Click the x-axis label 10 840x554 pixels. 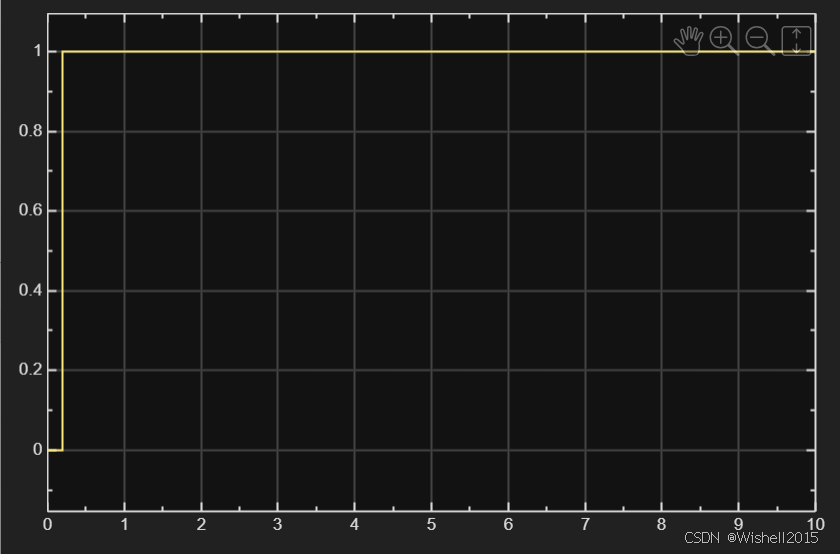pos(815,524)
